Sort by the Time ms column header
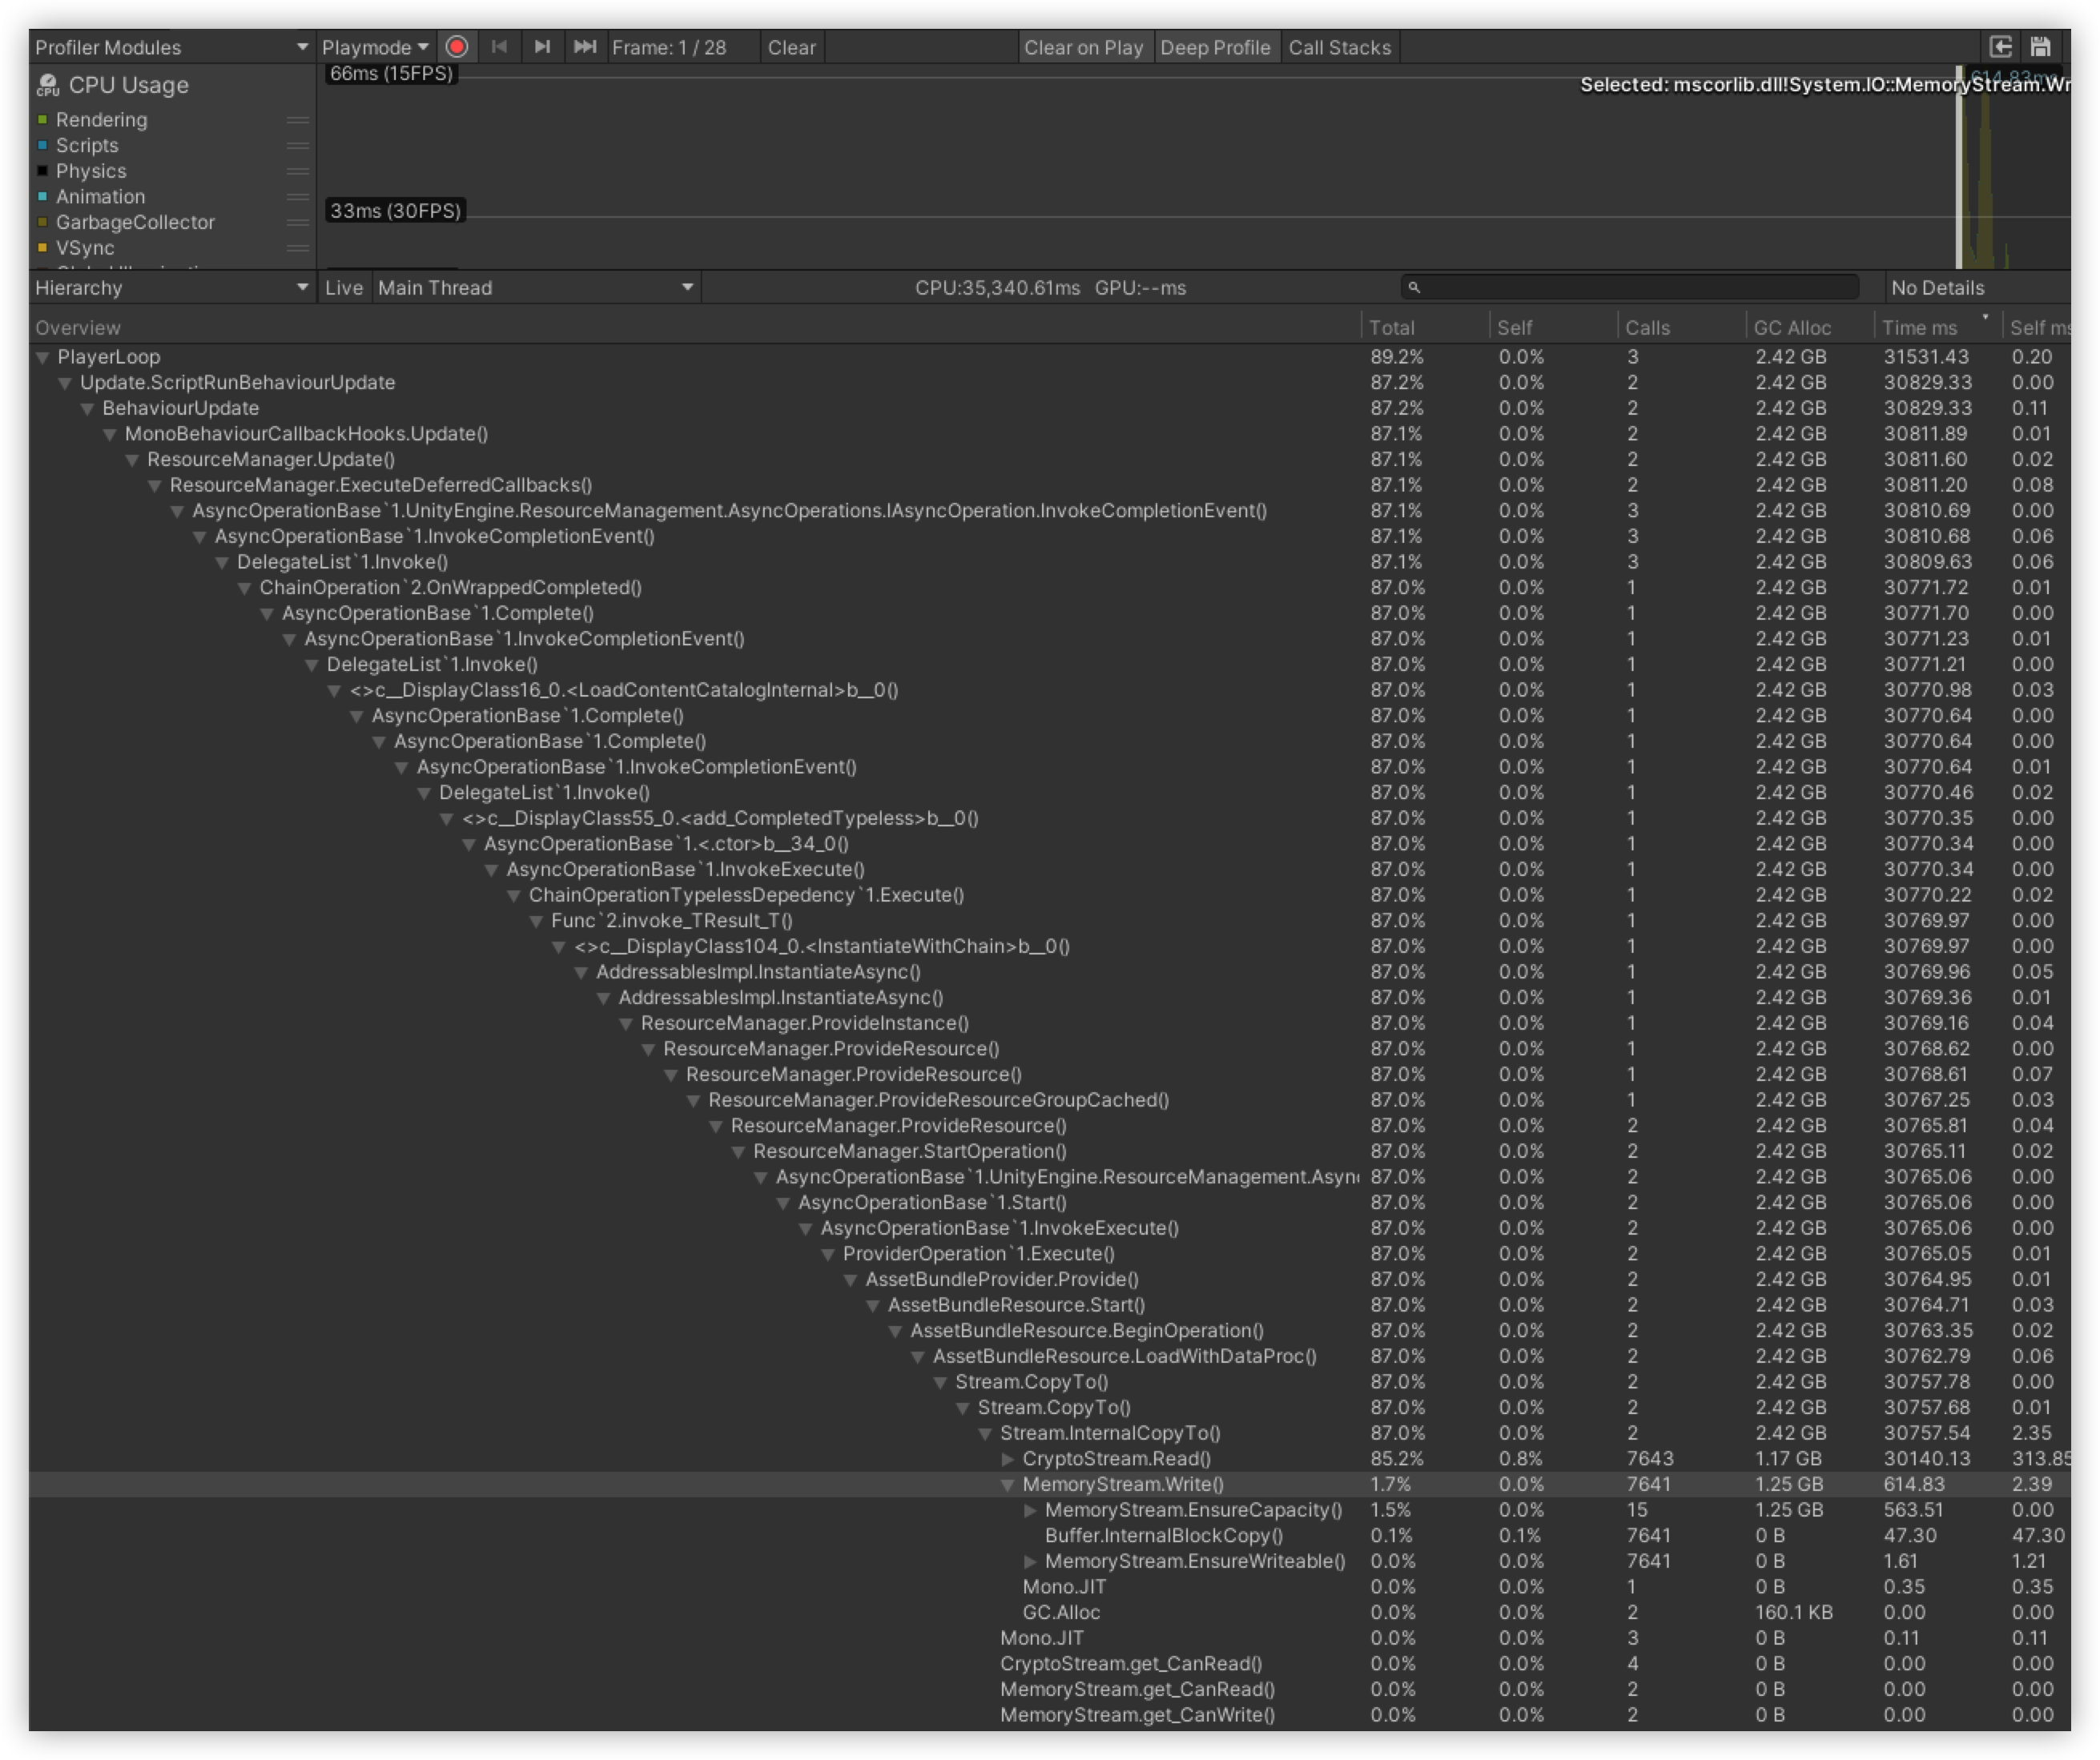Image resolution: width=2100 pixels, height=1760 pixels. (1937, 328)
